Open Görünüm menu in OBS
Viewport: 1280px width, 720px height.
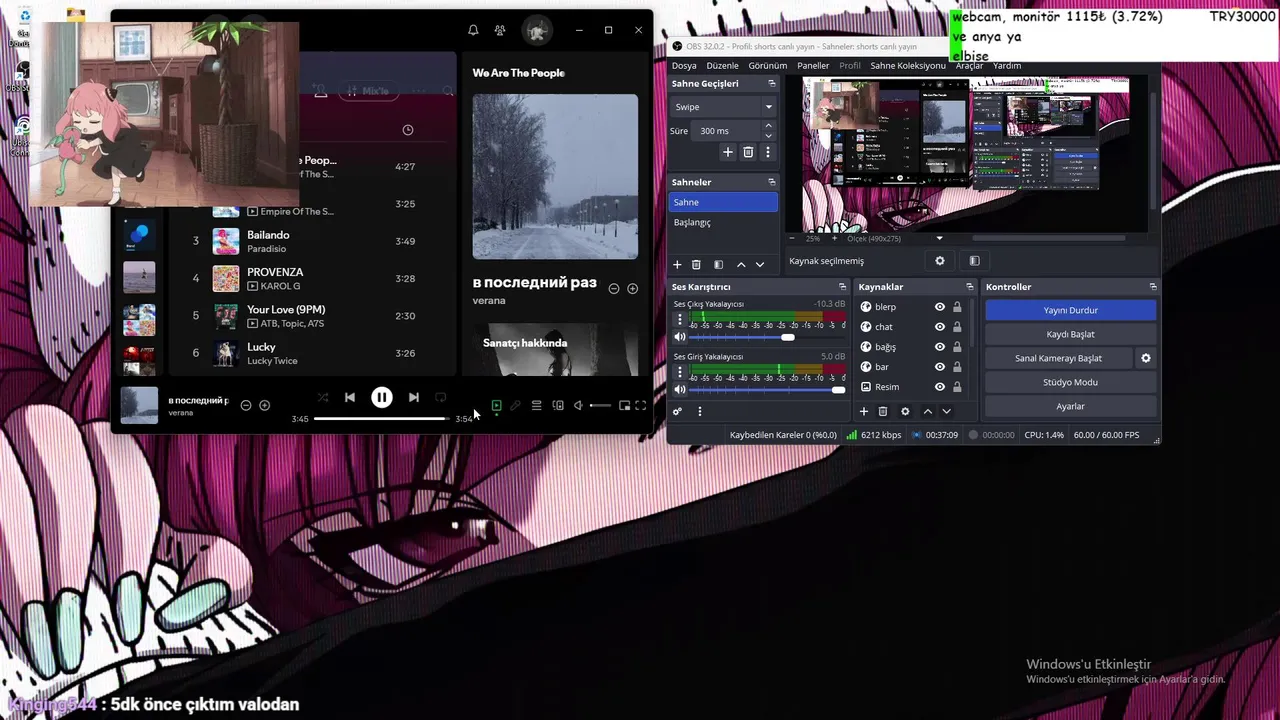point(768,65)
